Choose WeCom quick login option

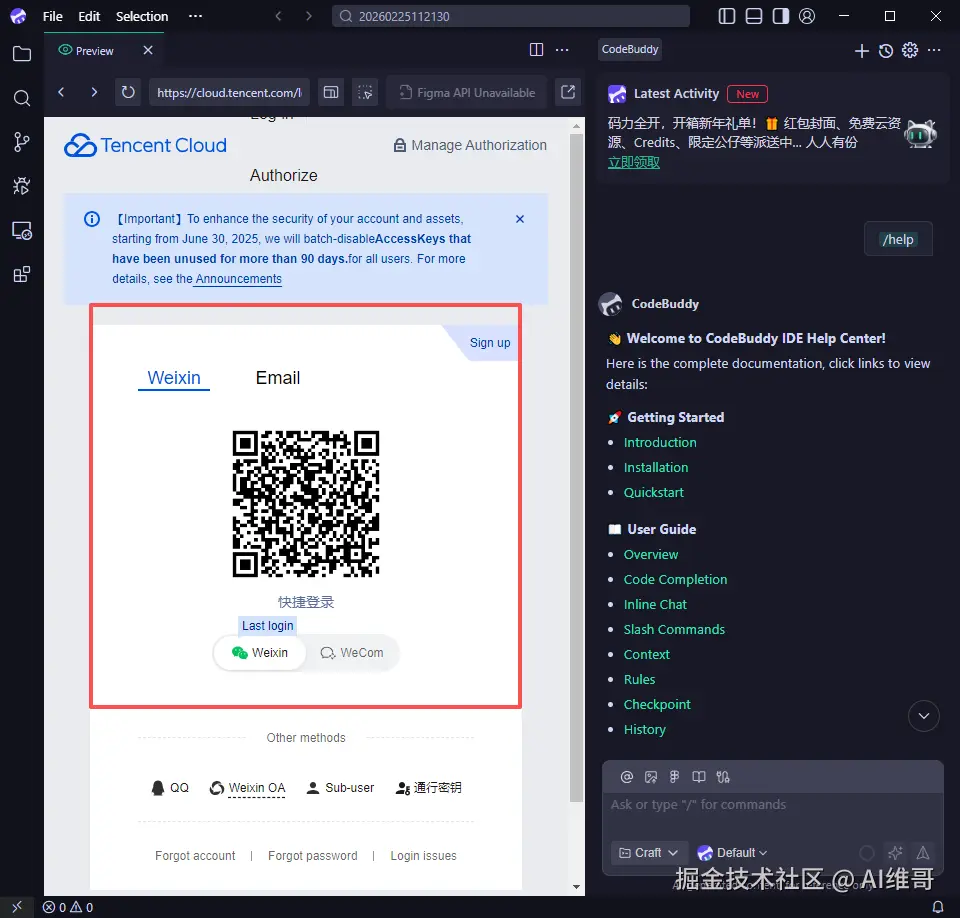(x=352, y=653)
